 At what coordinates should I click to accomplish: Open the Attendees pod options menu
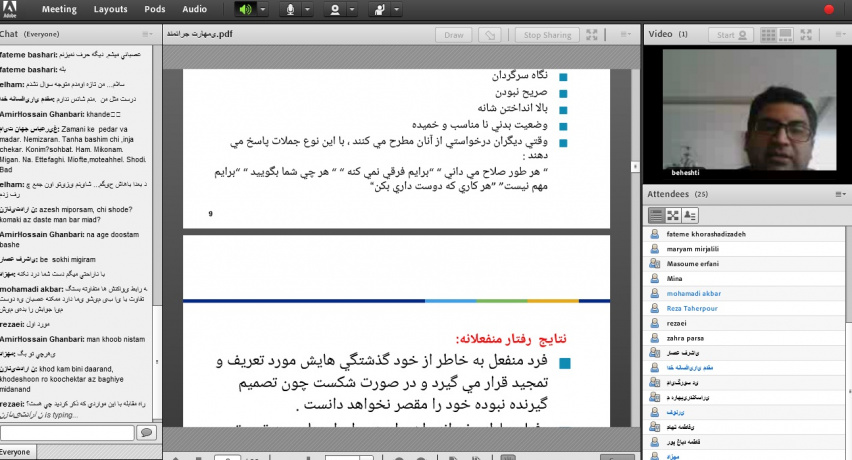[x=840, y=194]
